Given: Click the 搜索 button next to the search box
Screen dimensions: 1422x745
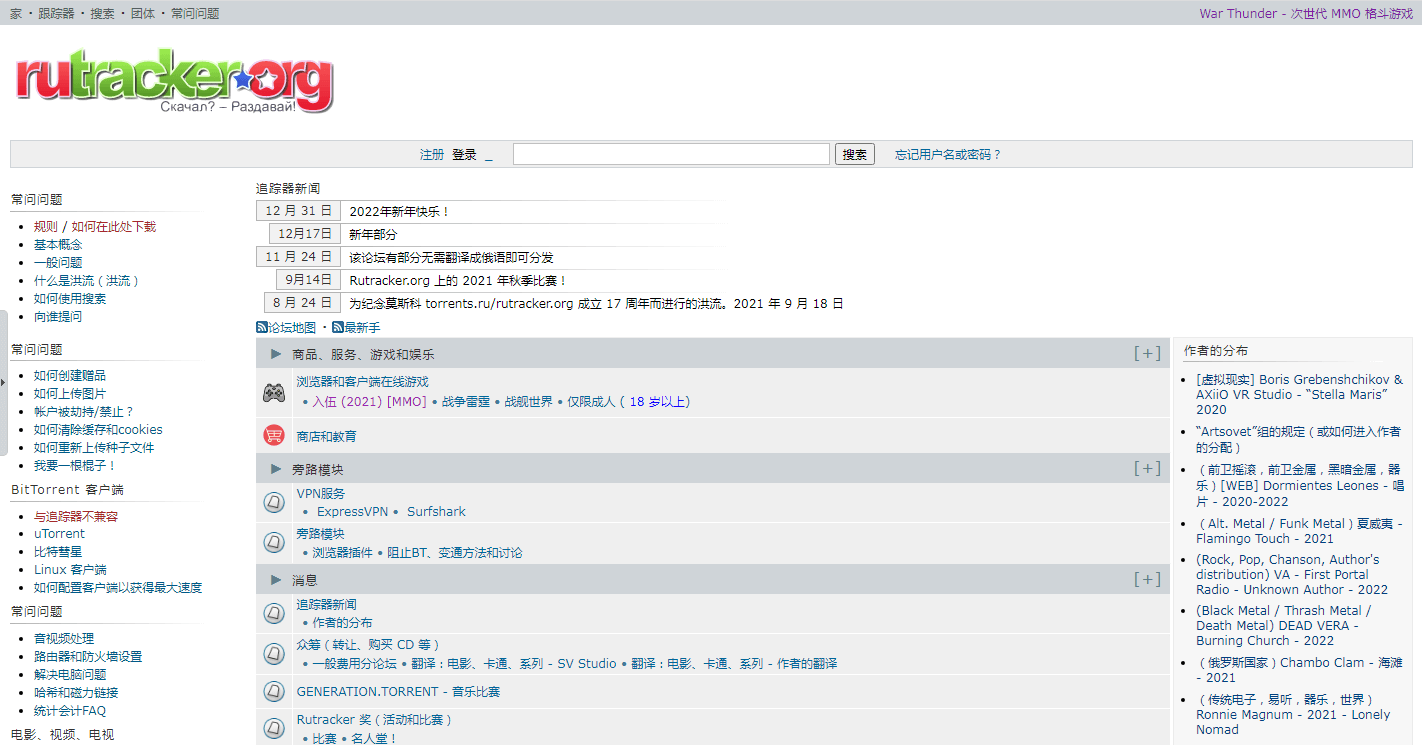Looking at the screenshot, I should point(854,153).
